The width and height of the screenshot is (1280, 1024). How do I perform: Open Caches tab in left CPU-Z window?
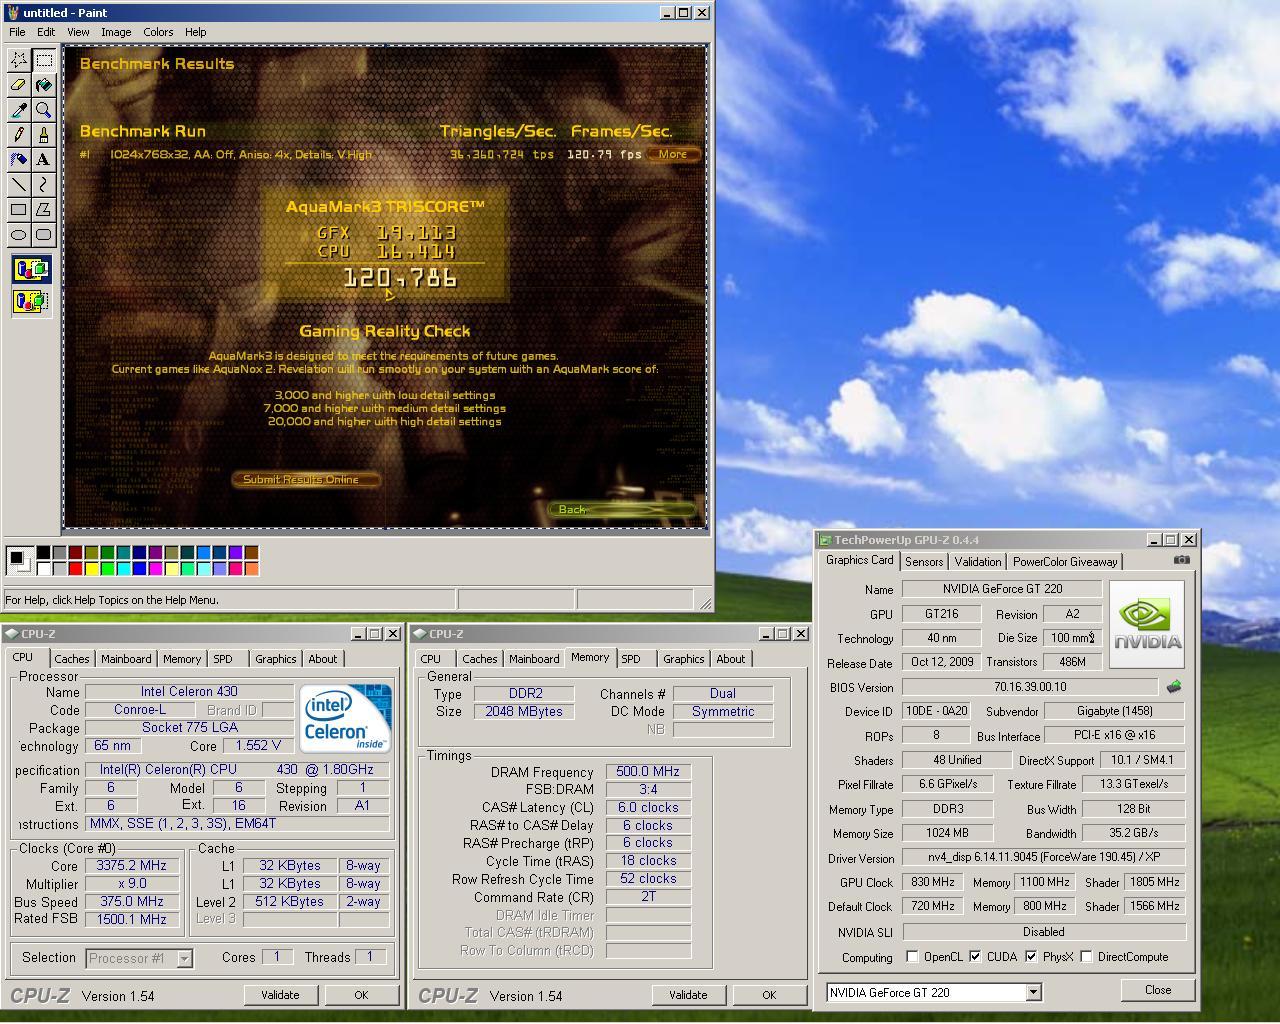[x=72, y=659]
